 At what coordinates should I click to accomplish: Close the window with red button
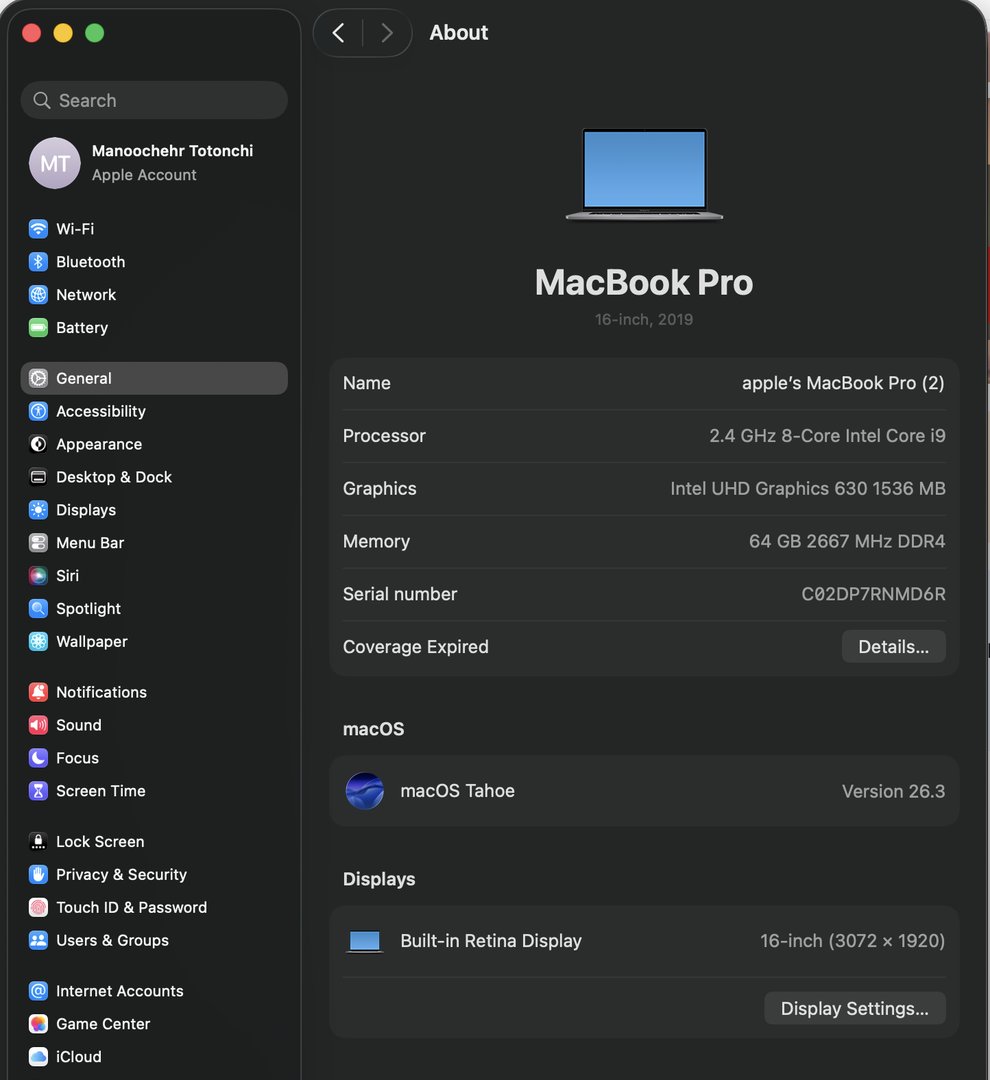[x=32, y=33]
